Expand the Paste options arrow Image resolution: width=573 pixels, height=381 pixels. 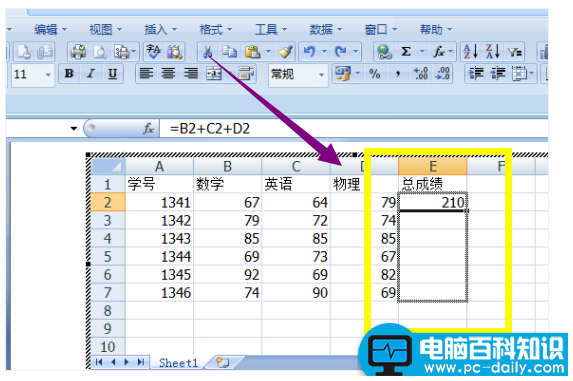coord(269,52)
